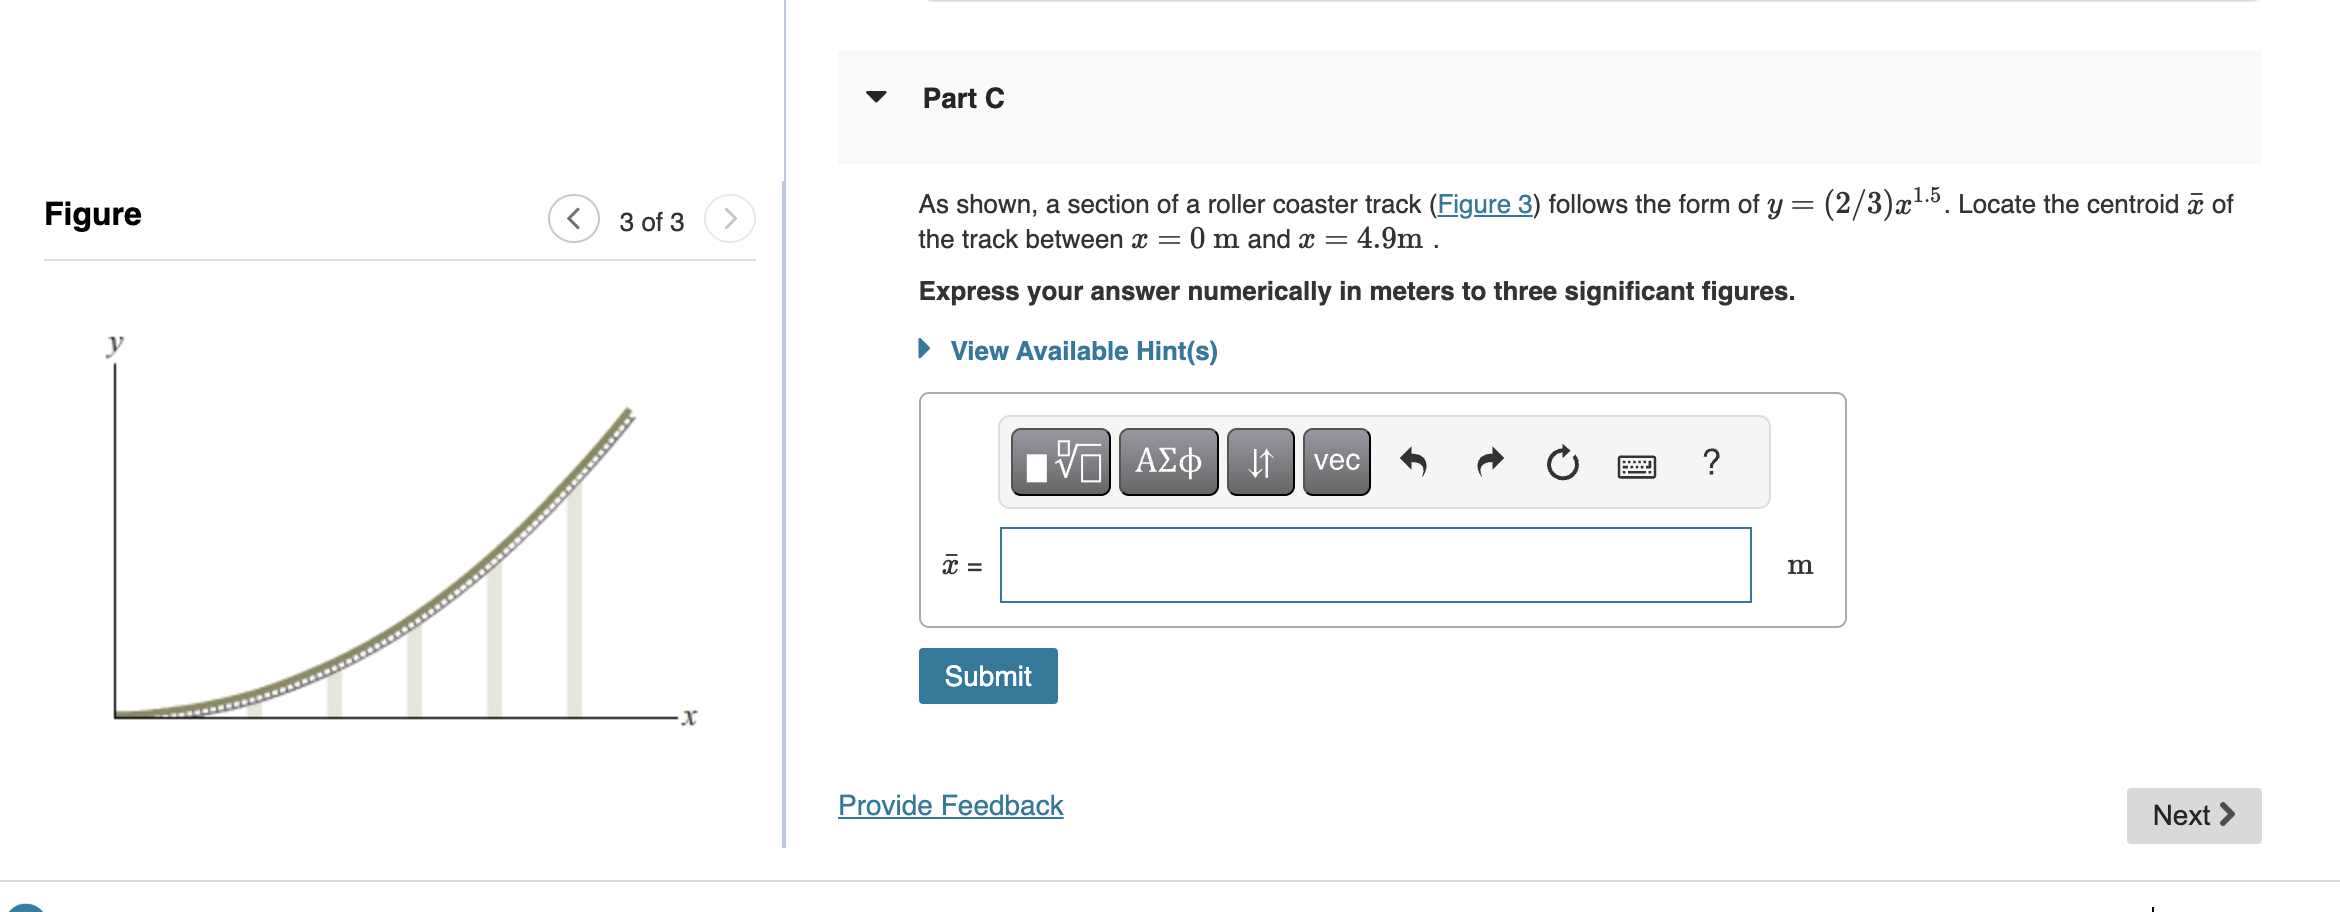This screenshot has width=2340, height=912.
Task: Click the 3 of 3 figure pager
Action: pos(651,221)
